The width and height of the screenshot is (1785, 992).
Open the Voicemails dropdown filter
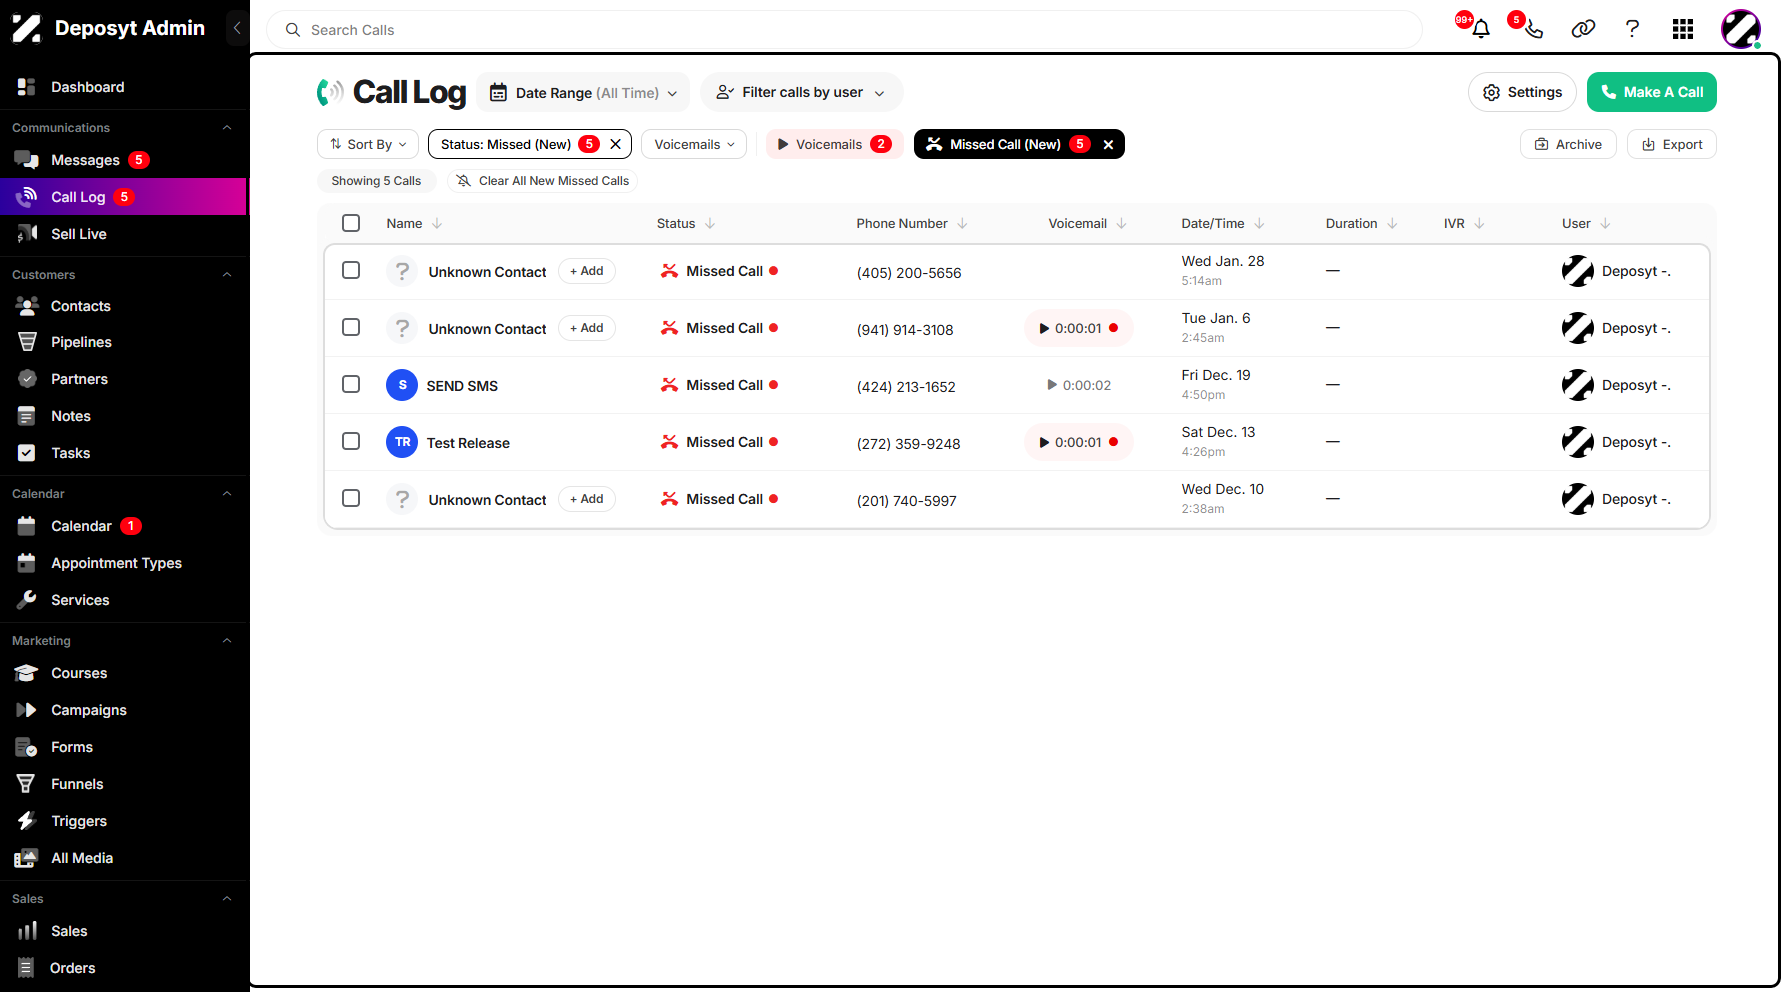694,144
